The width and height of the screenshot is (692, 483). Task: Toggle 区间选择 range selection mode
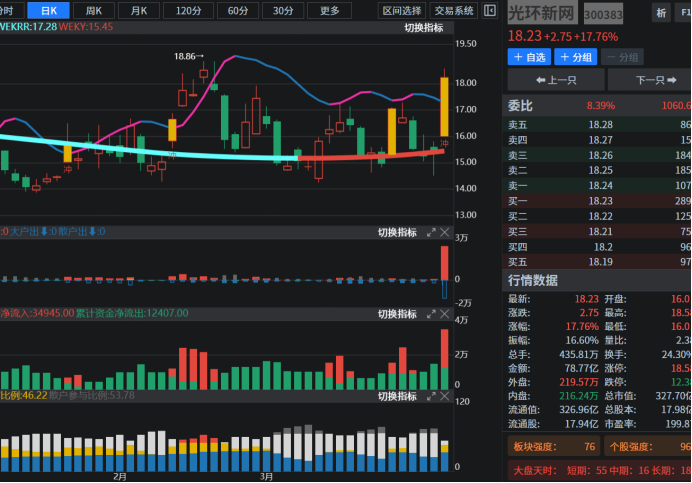pos(402,11)
